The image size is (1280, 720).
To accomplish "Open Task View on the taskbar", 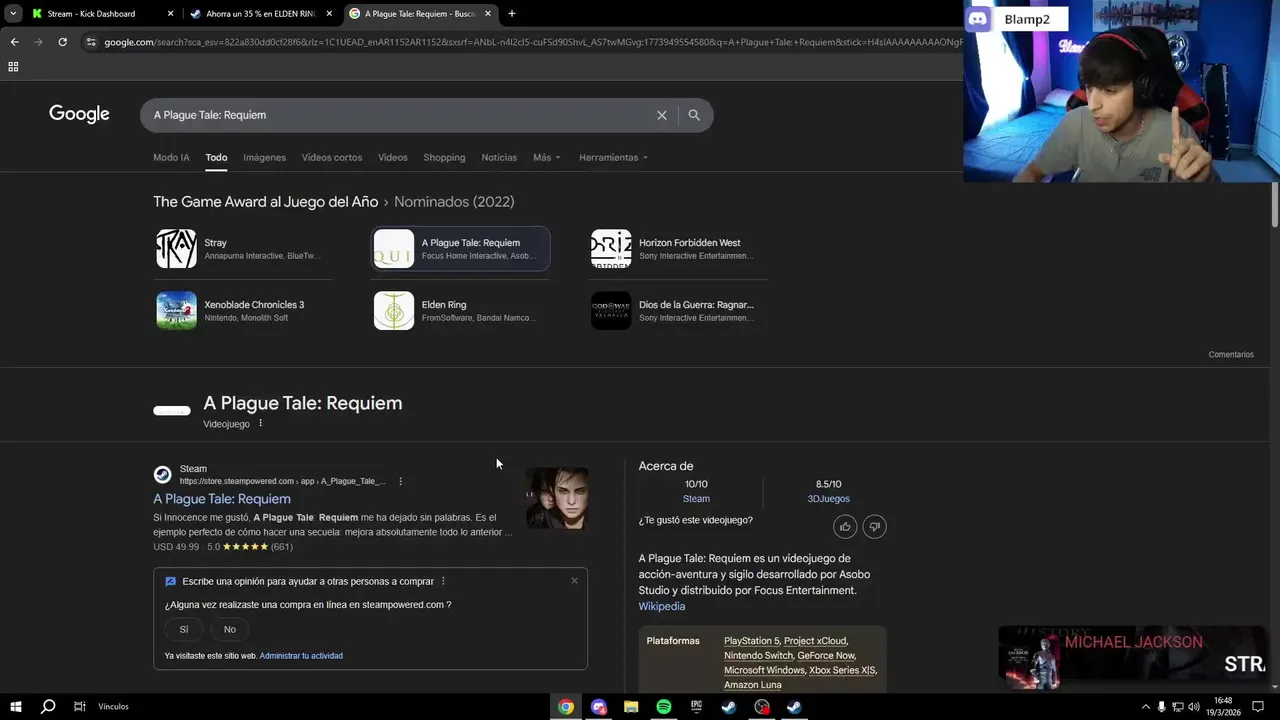I will tap(79, 706).
